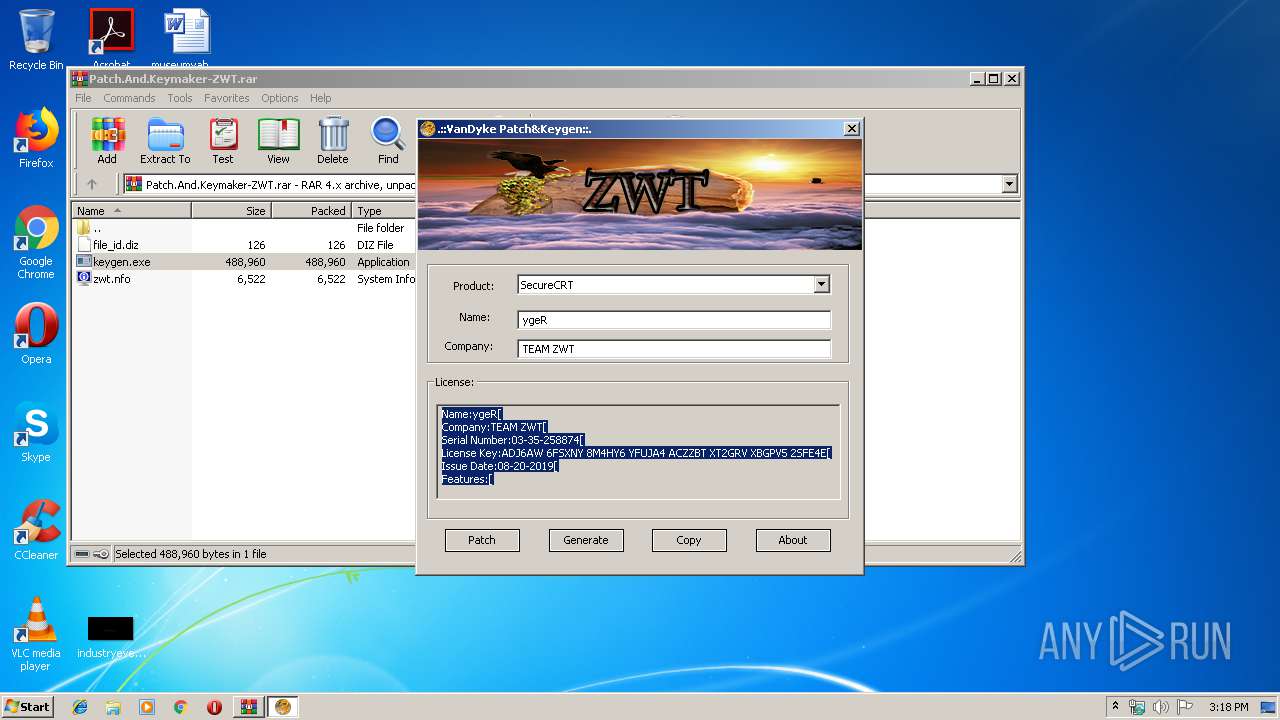Open Chrome from the taskbar
The height and width of the screenshot is (720, 1280).
[x=180, y=707]
